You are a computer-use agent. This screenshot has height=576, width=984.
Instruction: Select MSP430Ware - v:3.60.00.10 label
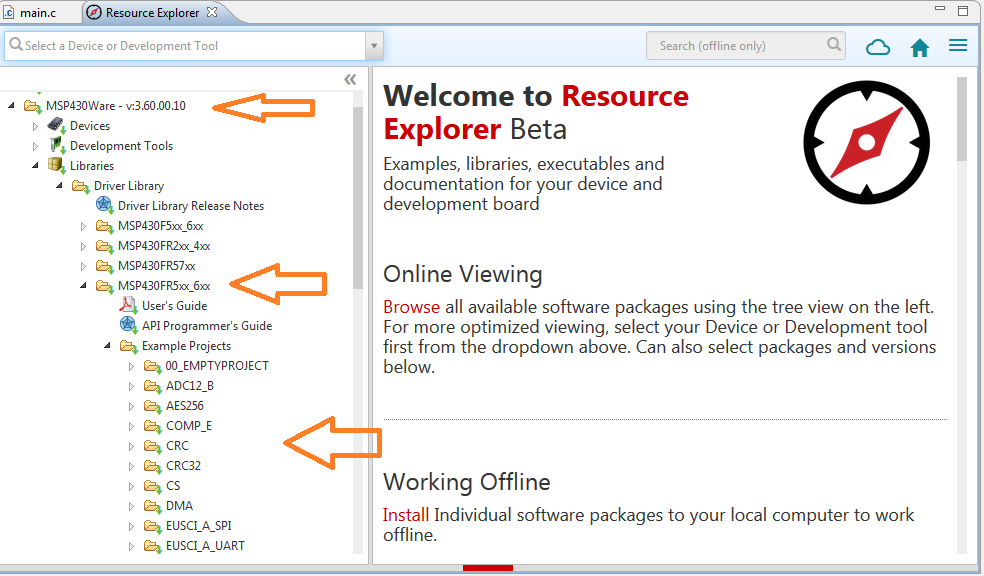[x=115, y=106]
